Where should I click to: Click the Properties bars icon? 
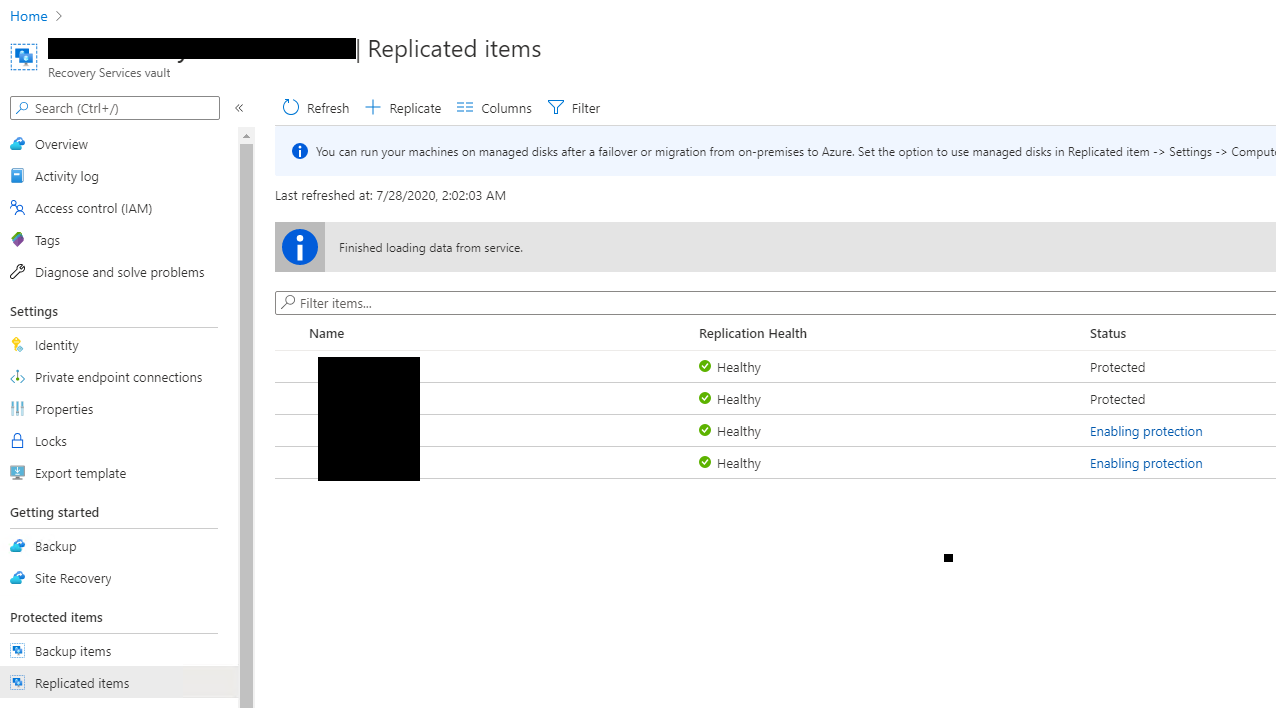point(17,410)
